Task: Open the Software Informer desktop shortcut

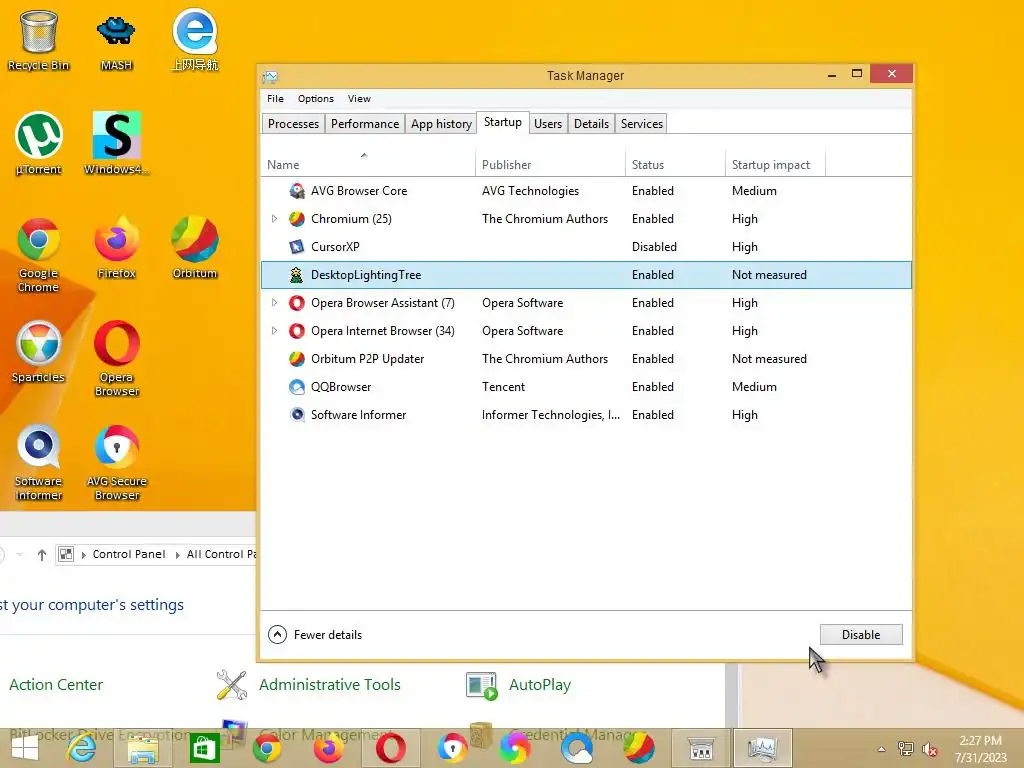Action: pyautogui.click(x=38, y=462)
